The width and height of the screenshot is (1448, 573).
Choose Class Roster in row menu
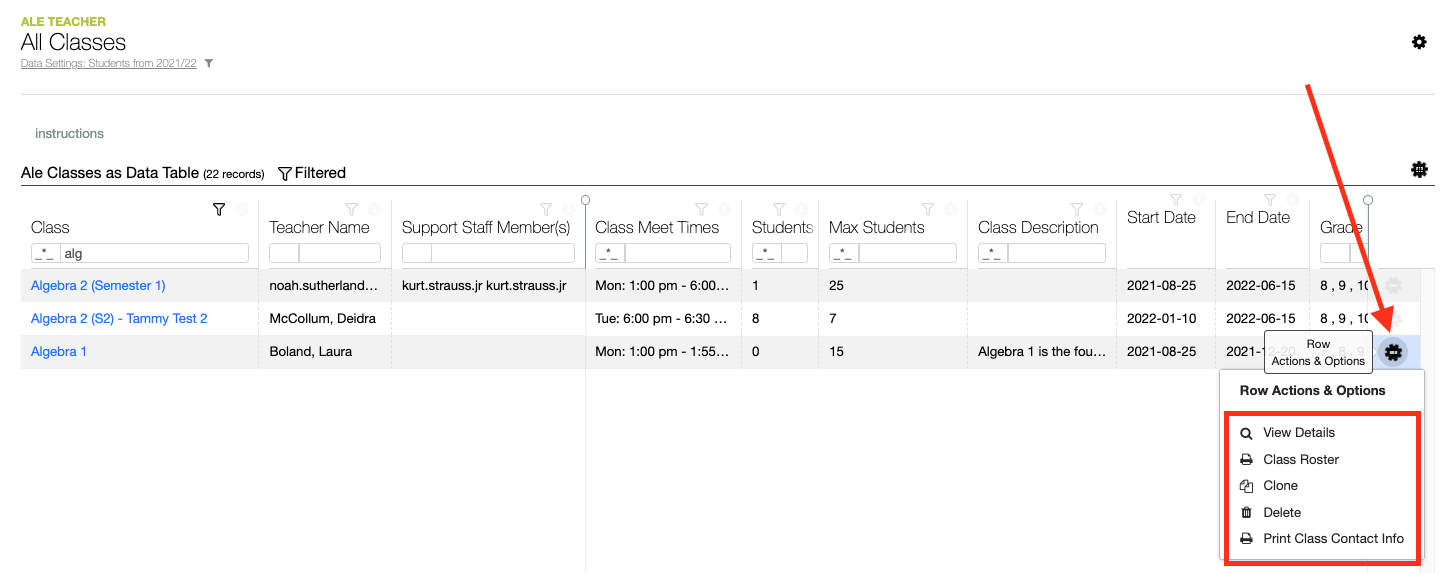coord(1301,459)
